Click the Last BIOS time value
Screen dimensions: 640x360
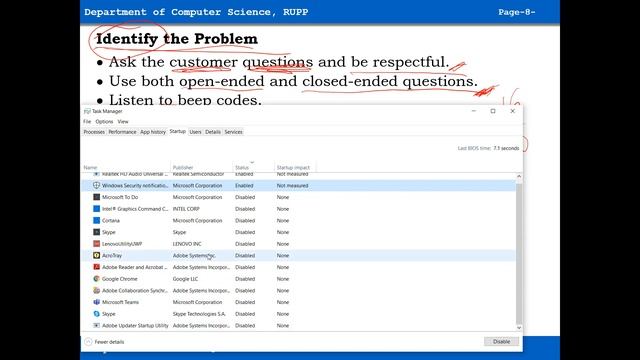tap(506, 148)
